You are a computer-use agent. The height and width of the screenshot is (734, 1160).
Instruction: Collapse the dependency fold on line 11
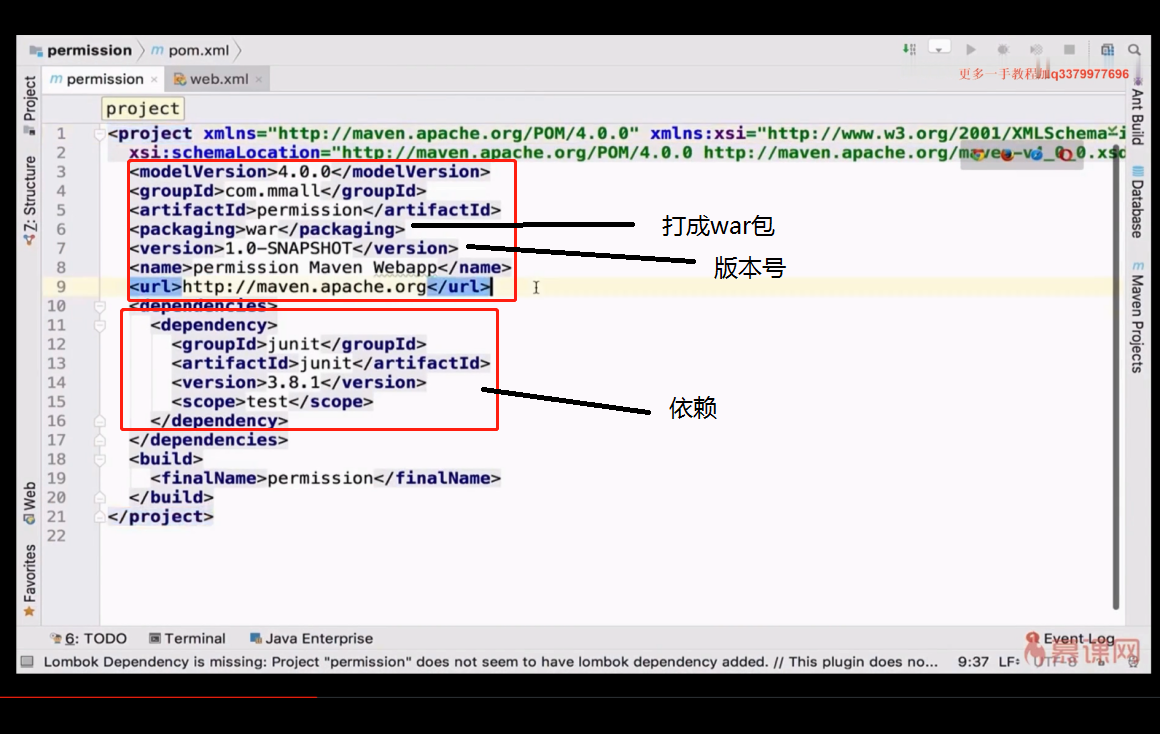(99, 326)
